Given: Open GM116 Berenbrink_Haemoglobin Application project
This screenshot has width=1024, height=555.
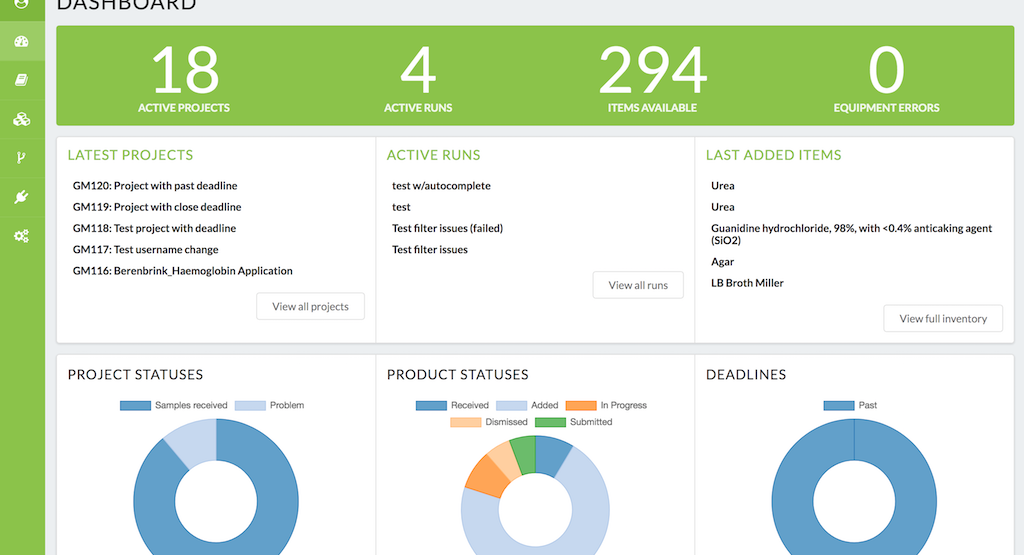Looking at the screenshot, I should (x=183, y=271).
